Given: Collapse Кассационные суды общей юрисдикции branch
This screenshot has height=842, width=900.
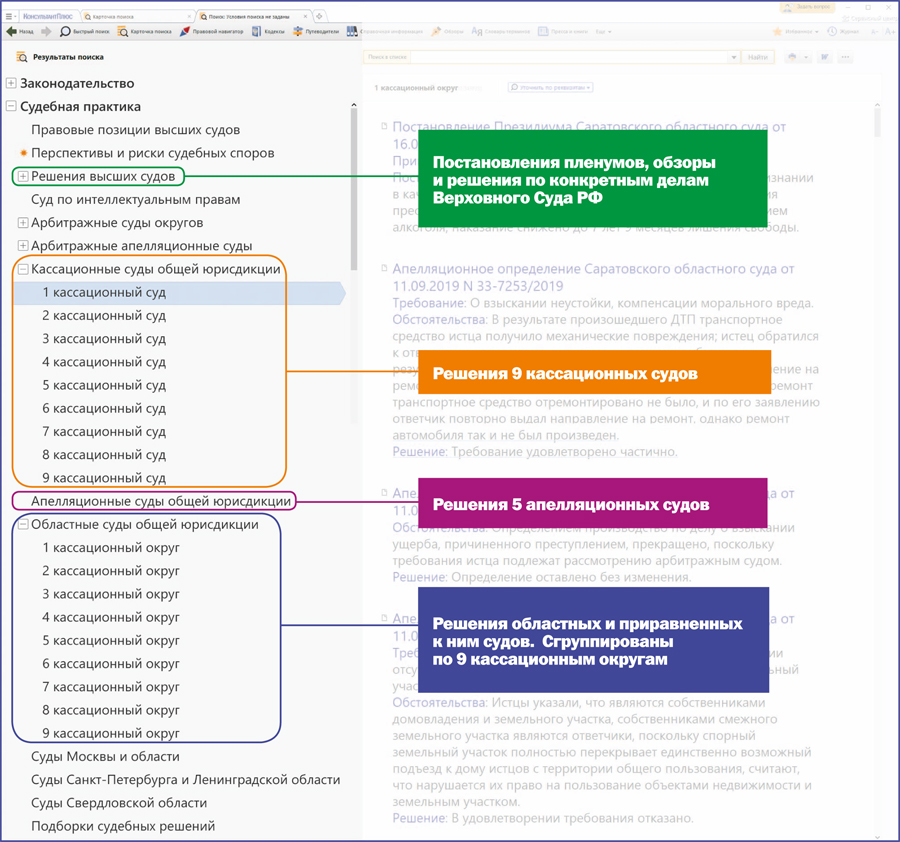Looking at the screenshot, I should pos(23,269).
